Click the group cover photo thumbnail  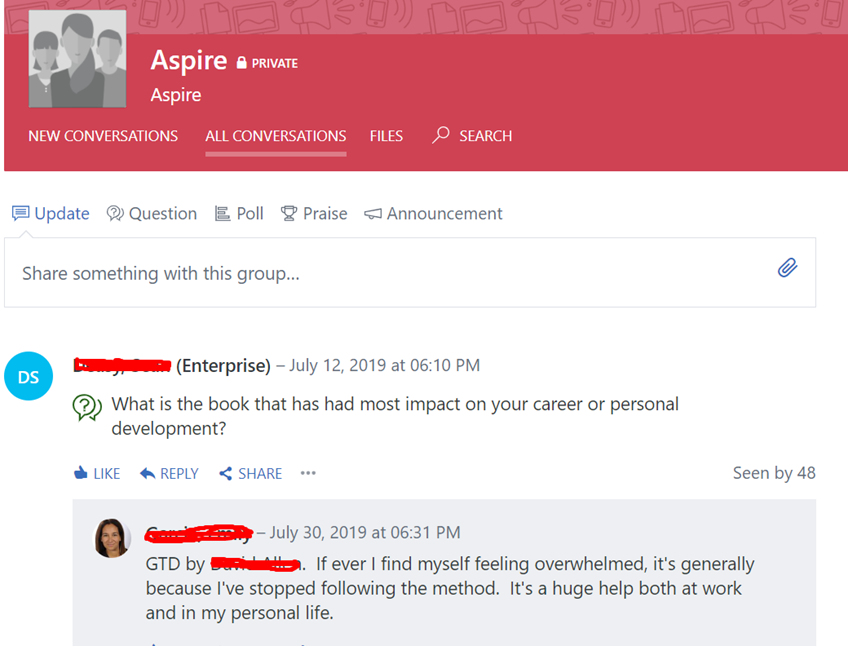(x=77, y=58)
